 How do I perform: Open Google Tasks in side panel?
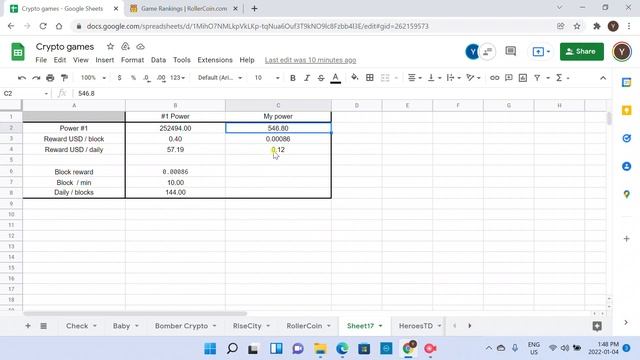627,138
